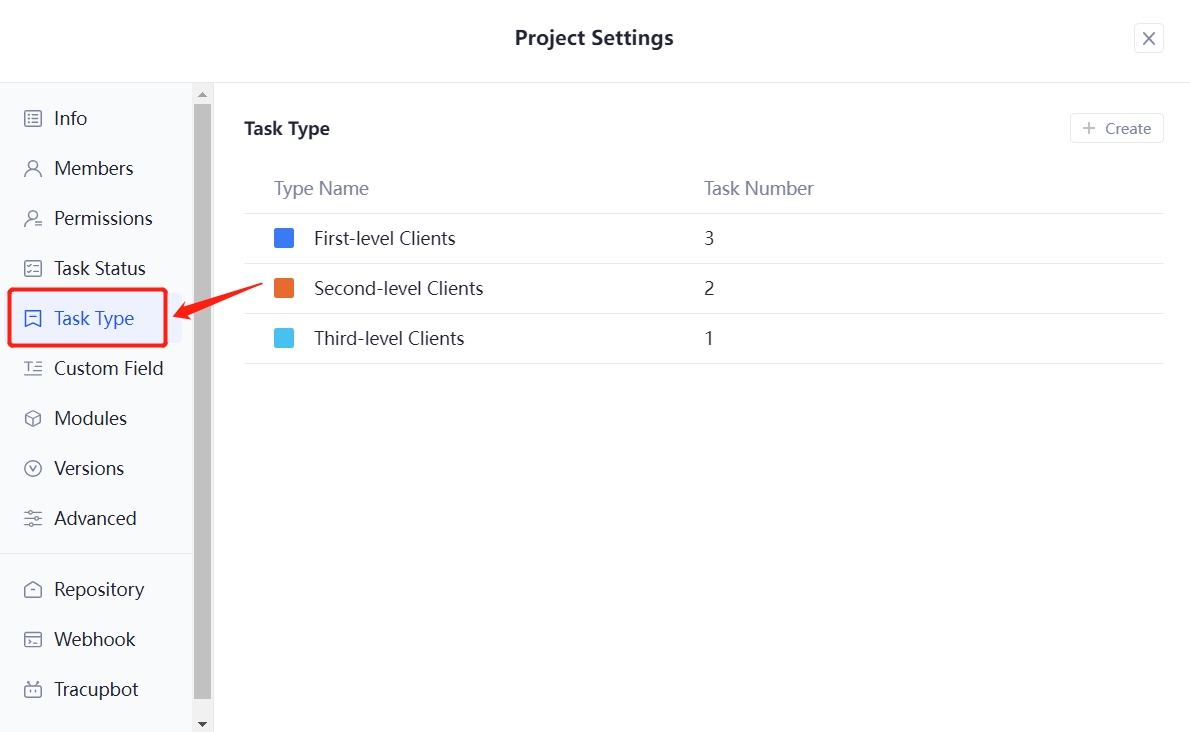This screenshot has width=1190, height=732.
Task: Click the Modules cube icon
Action: [33, 418]
